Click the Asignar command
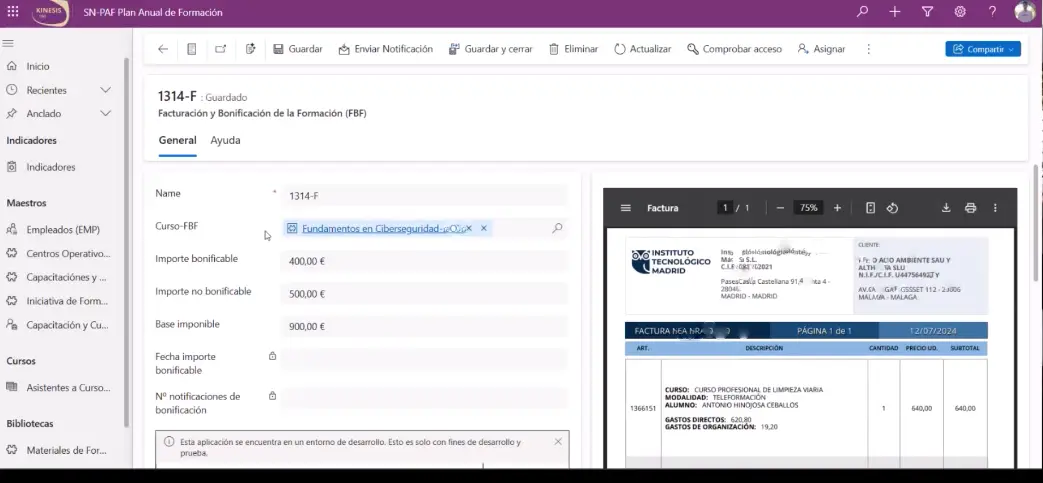 point(821,49)
